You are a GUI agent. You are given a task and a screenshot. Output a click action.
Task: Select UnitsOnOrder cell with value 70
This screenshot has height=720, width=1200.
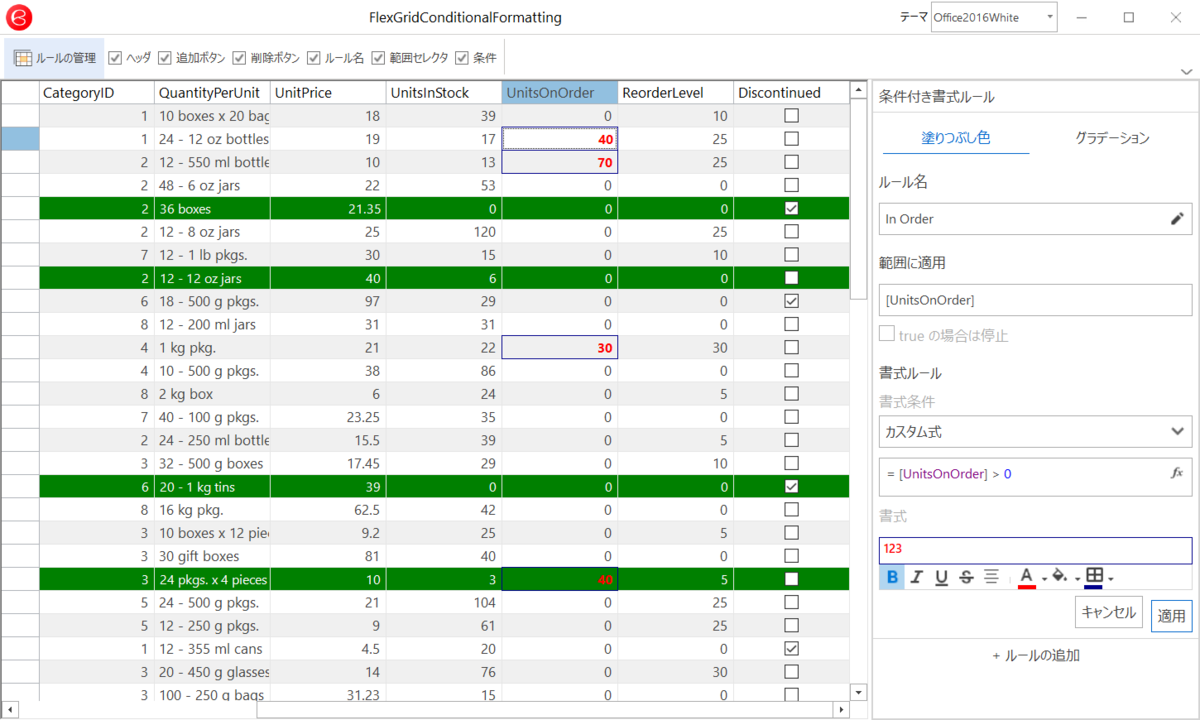(560, 162)
